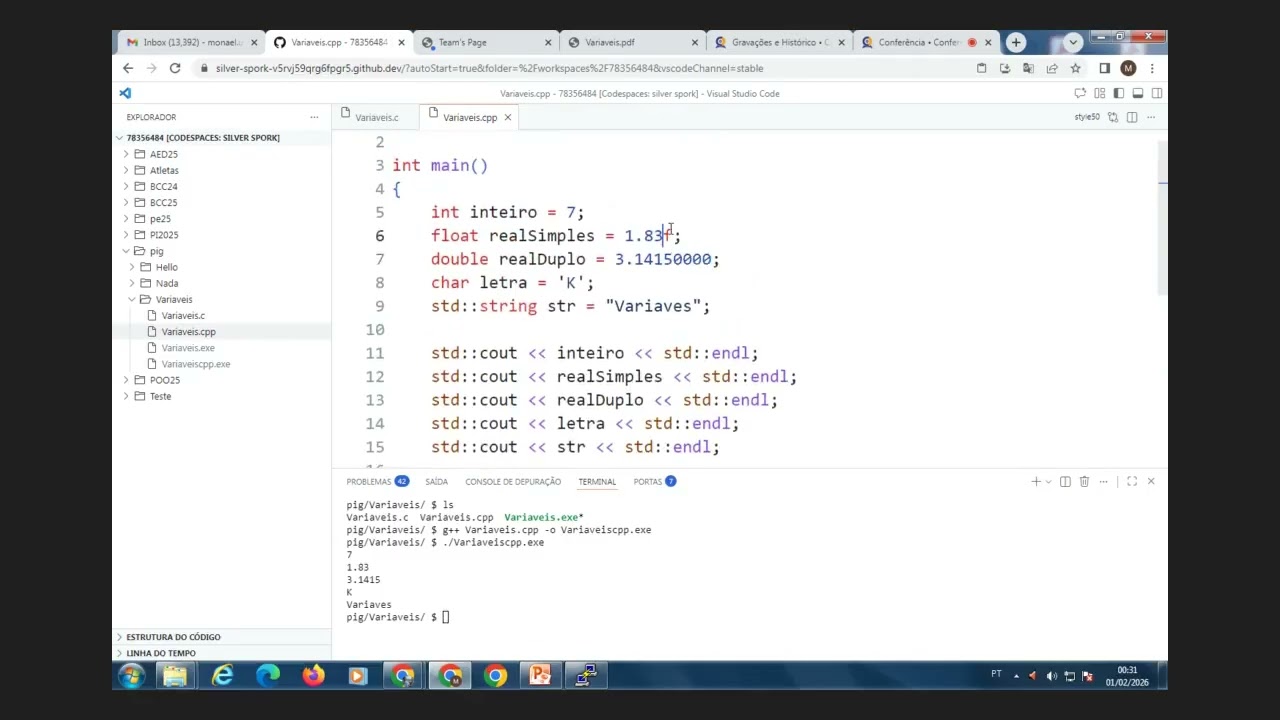This screenshot has width=1280, height=720.
Task: Click the system volume tray icon
Action: click(1051, 676)
